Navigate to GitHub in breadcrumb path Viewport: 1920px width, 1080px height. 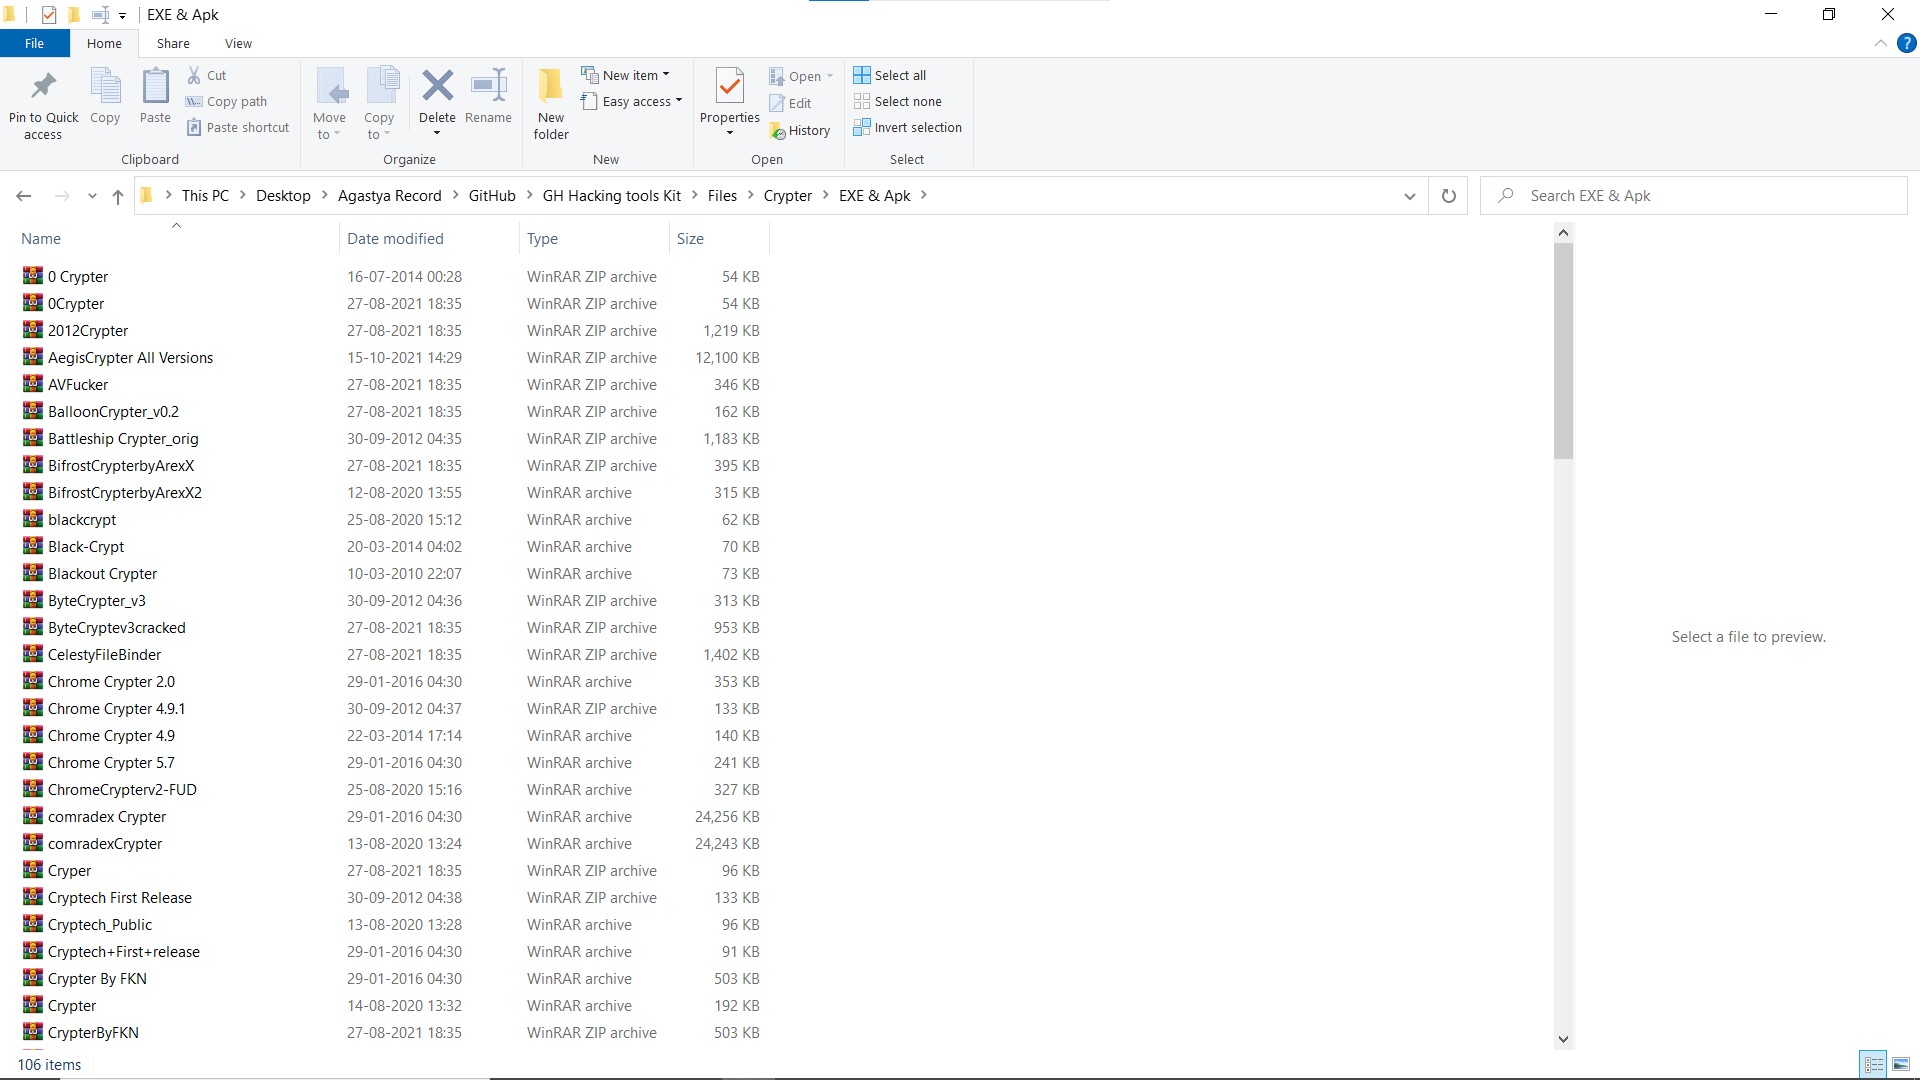point(491,196)
